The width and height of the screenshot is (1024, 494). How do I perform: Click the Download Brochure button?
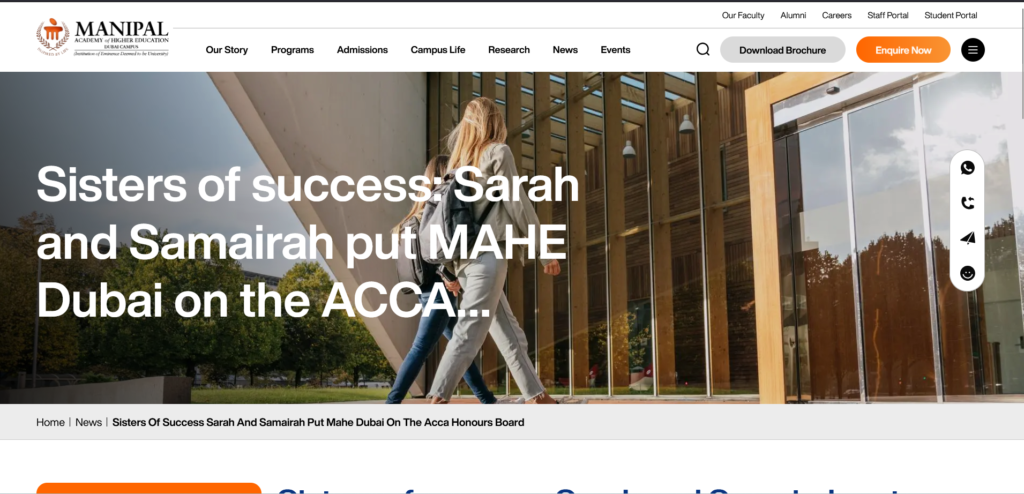click(x=782, y=50)
